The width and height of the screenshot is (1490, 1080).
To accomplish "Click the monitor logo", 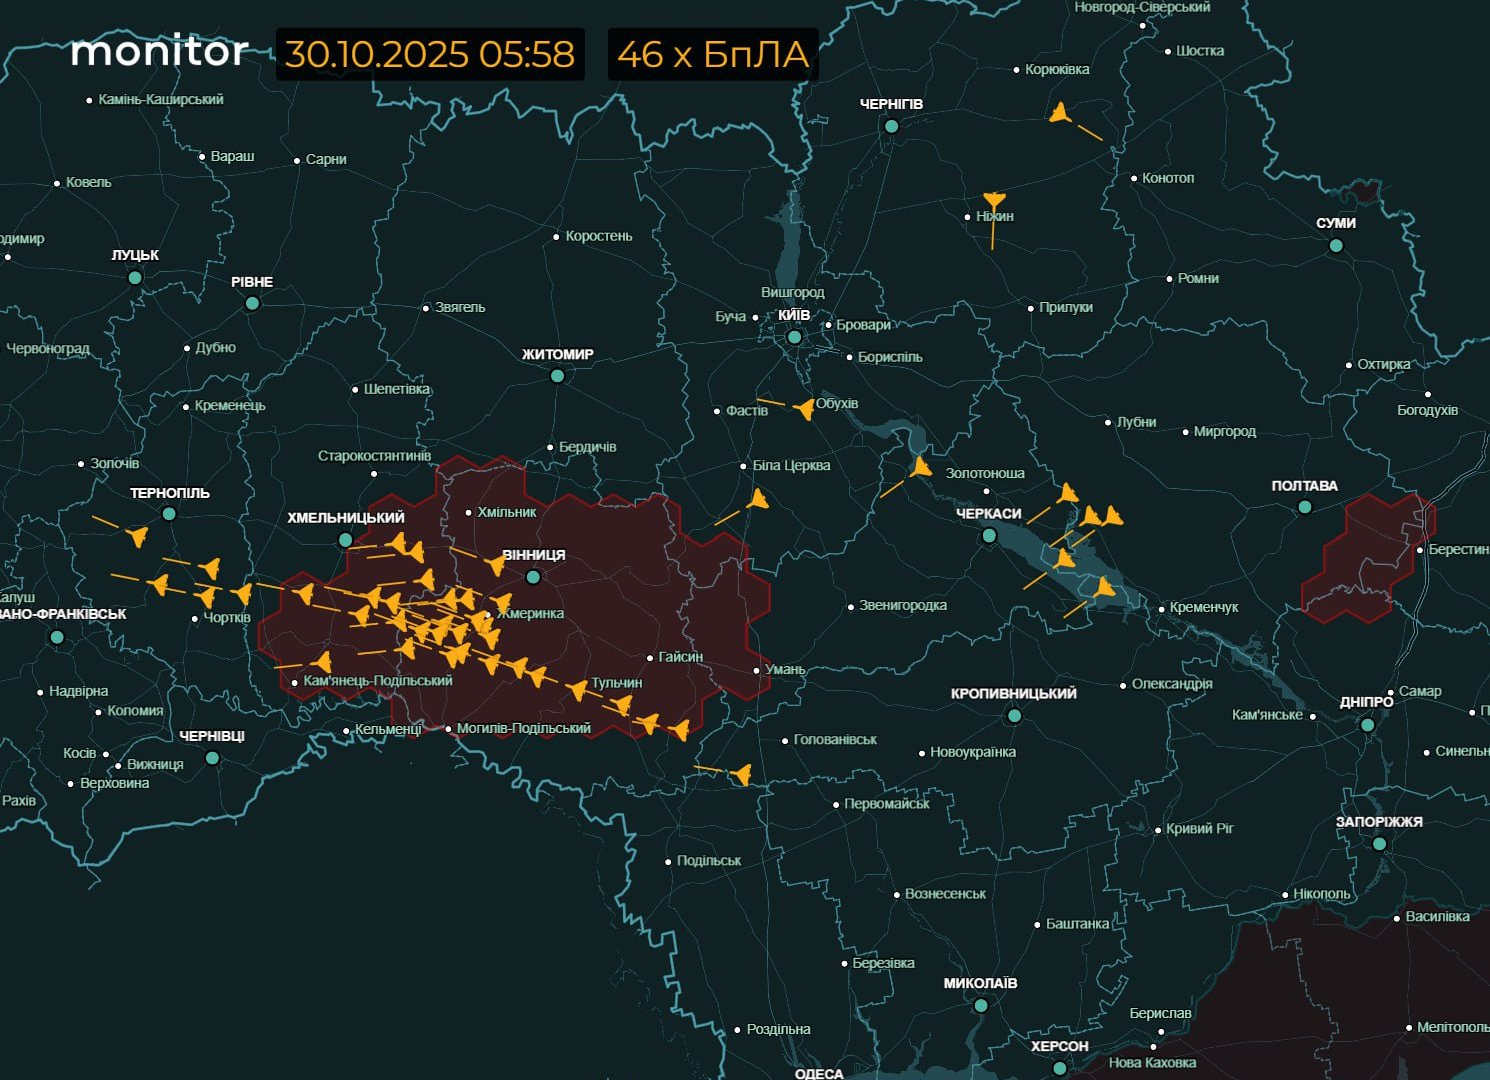I will coord(160,52).
